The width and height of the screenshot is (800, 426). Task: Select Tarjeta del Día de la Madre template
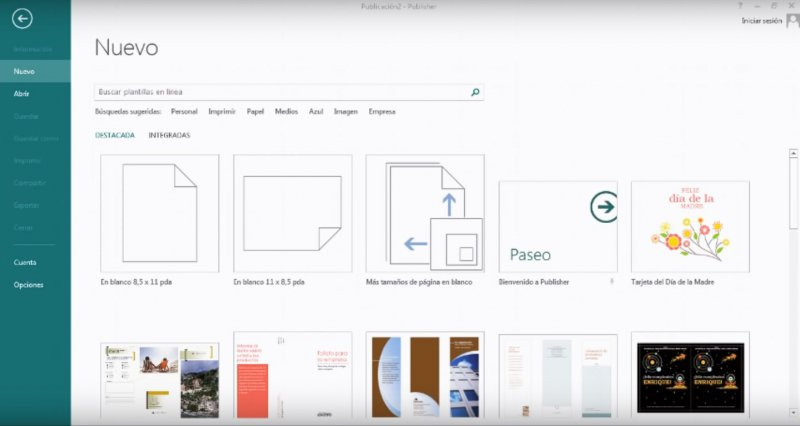690,227
